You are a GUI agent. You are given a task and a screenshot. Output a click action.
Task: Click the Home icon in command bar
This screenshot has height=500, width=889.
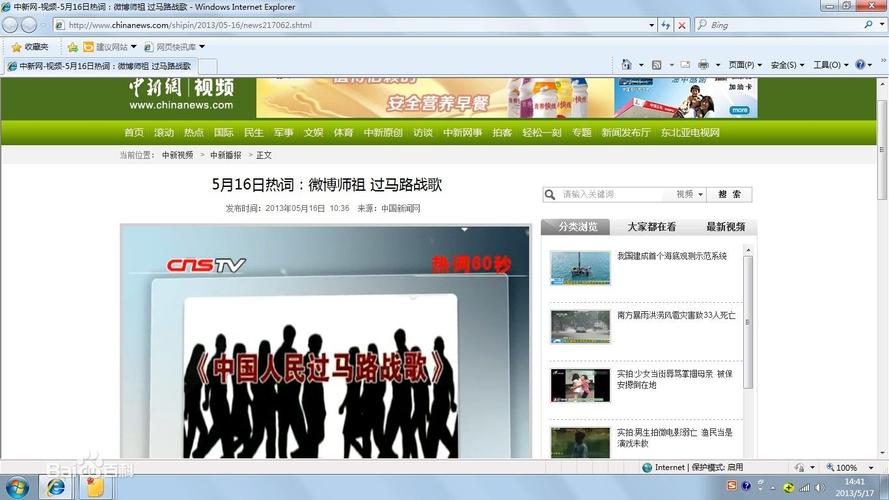tap(626, 65)
